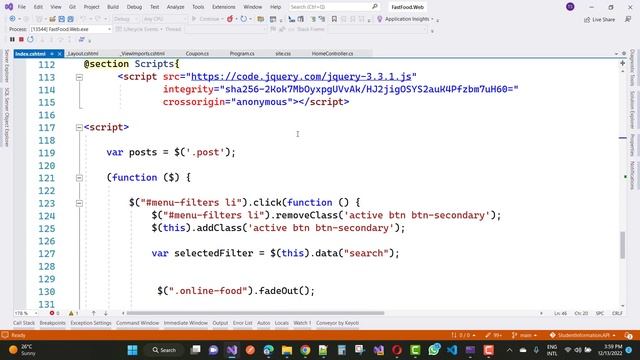The image size is (640, 360).
Task: Switch to the _Layout.cshtml tab
Action: [83, 53]
